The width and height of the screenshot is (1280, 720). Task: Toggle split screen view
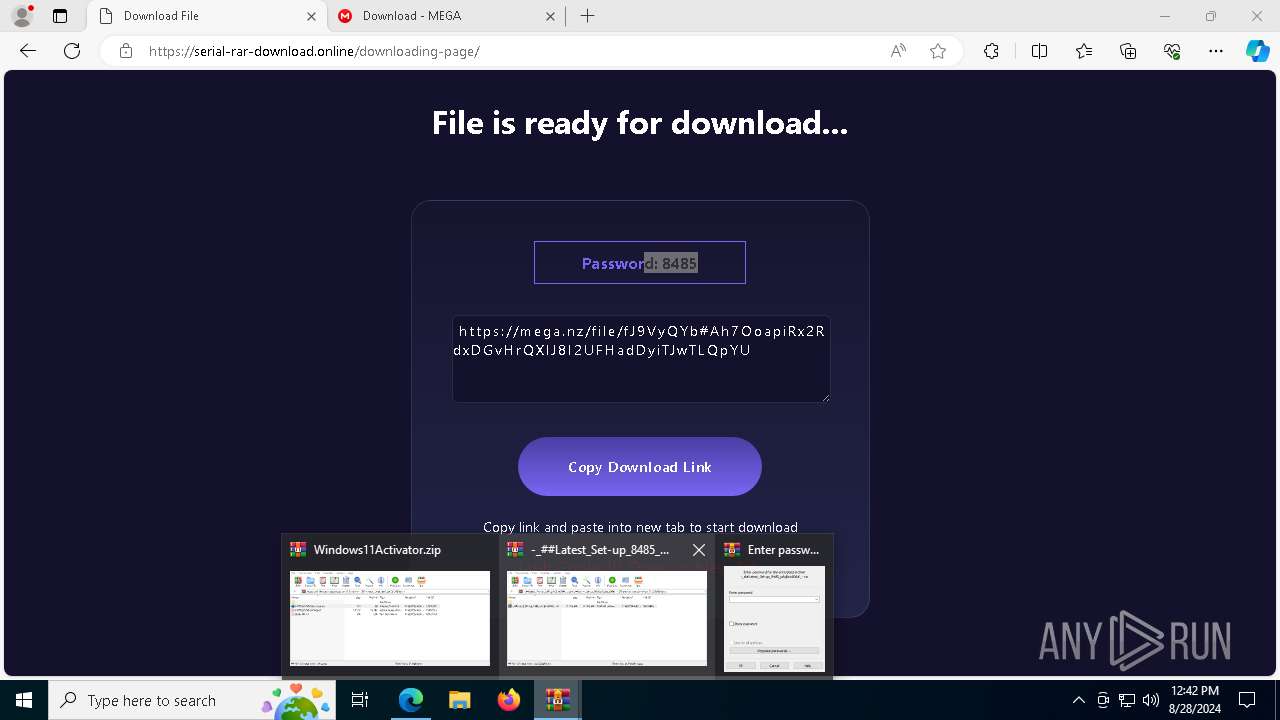[x=1039, y=51]
